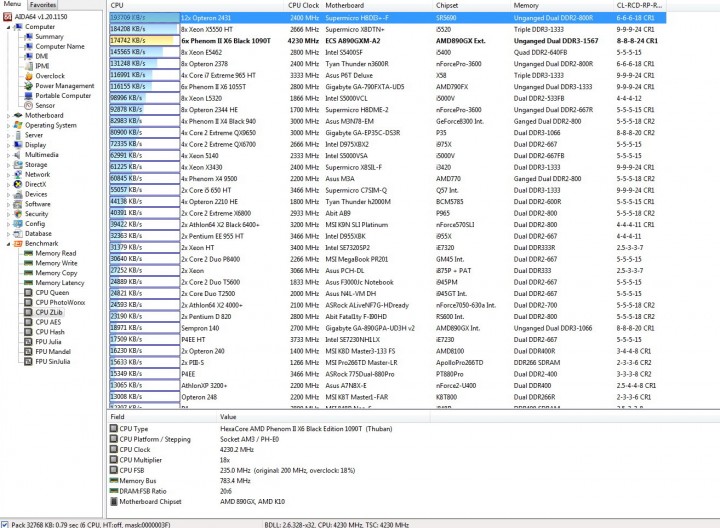
Task: Sort by the CPU column header
Action: click(196, 6)
